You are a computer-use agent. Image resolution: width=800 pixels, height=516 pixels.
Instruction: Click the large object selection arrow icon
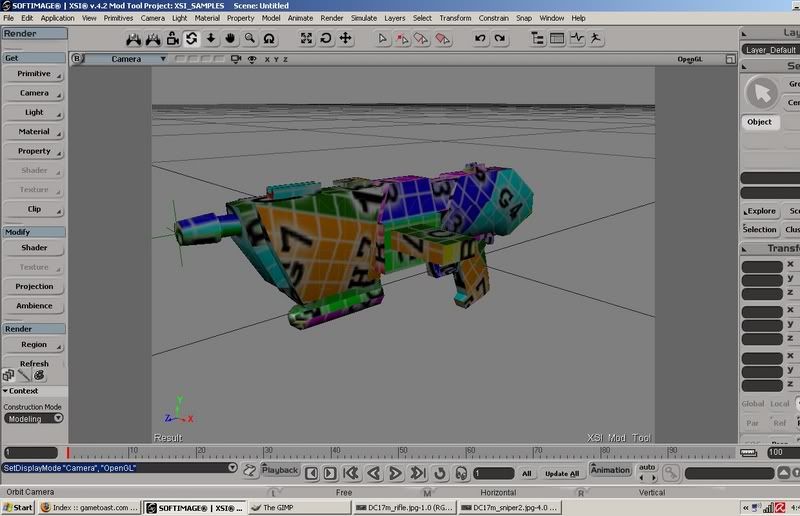click(x=762, y=93)
